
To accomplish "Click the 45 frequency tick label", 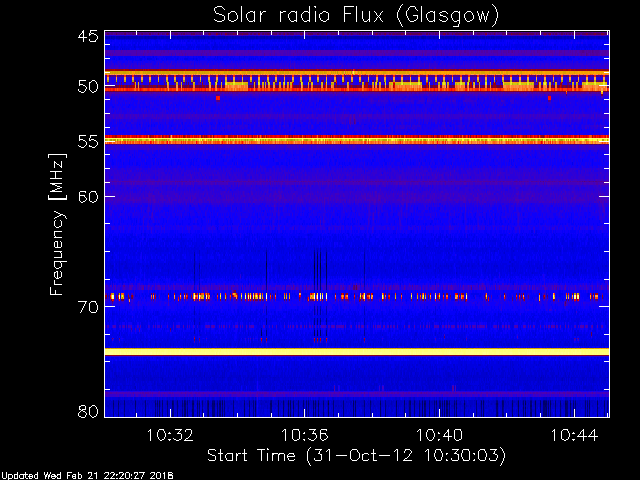I will 88,36.
